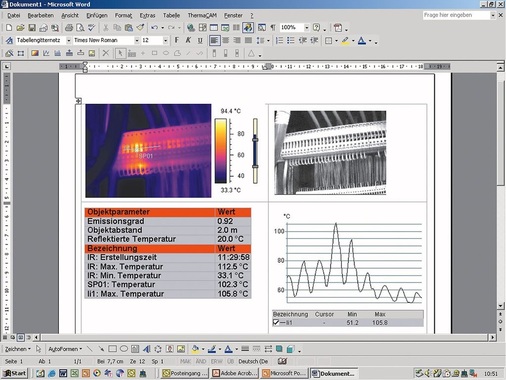
Task: Copy selection using the copy icon
Action: (x=117, y=28)
